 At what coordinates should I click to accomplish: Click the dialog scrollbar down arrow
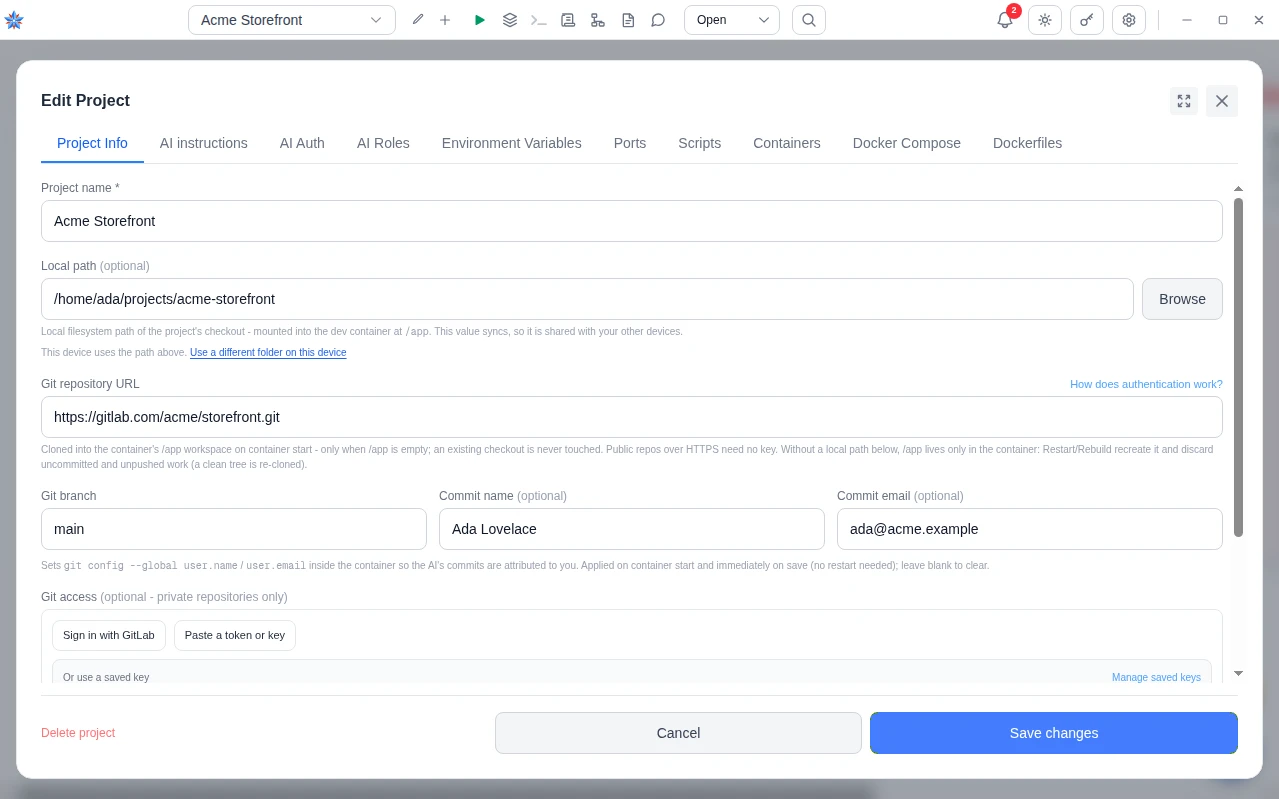click(1238, 674)
